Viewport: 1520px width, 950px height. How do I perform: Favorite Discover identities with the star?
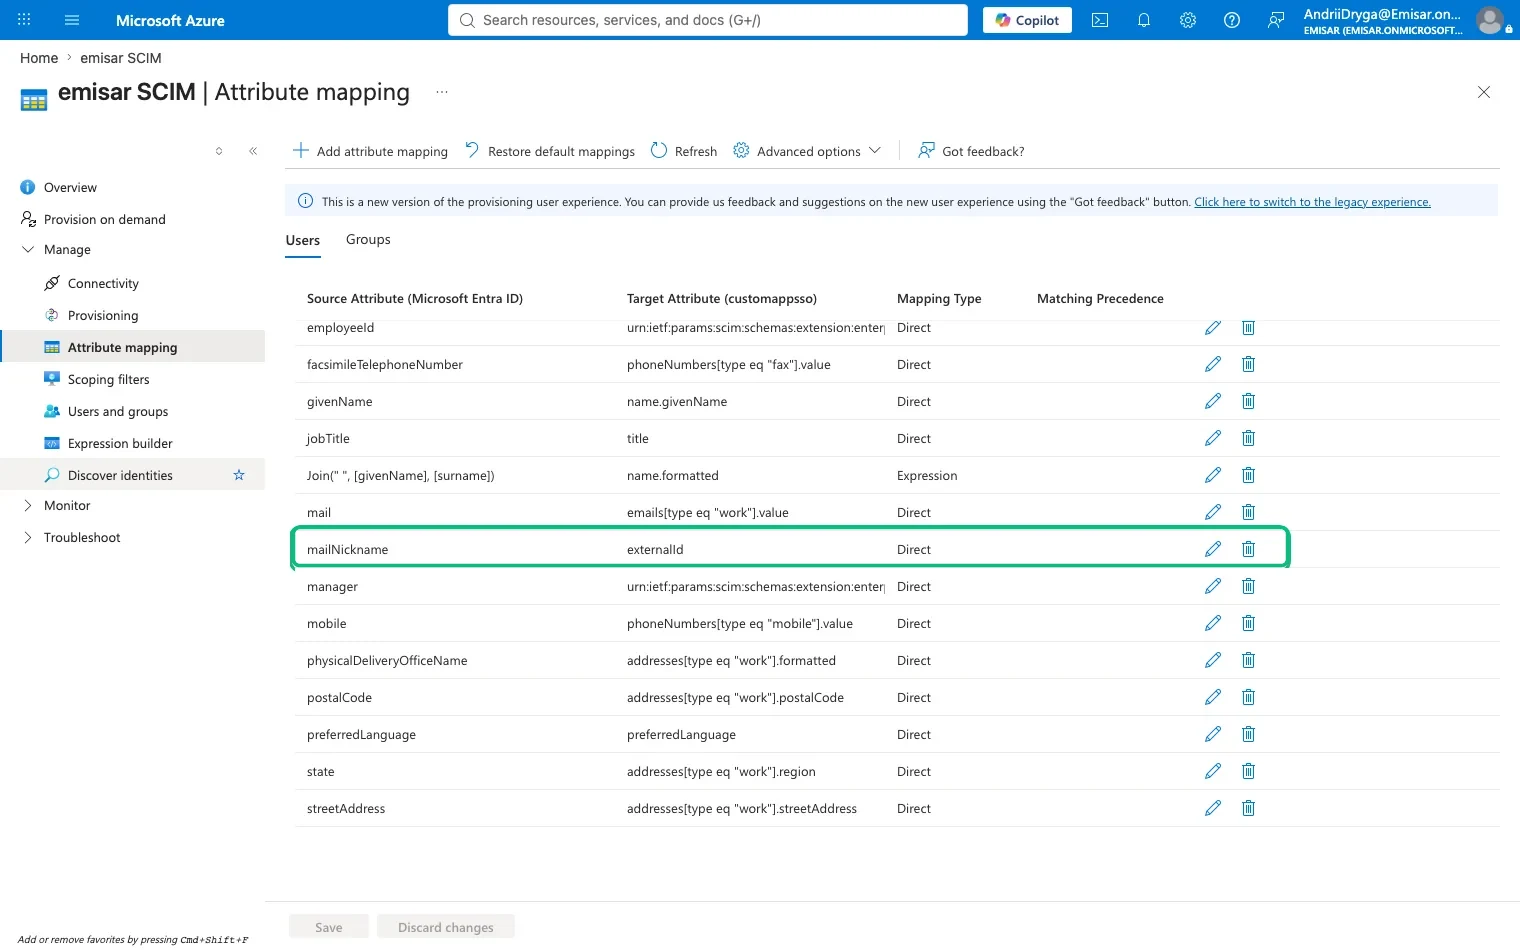point(239,475)
